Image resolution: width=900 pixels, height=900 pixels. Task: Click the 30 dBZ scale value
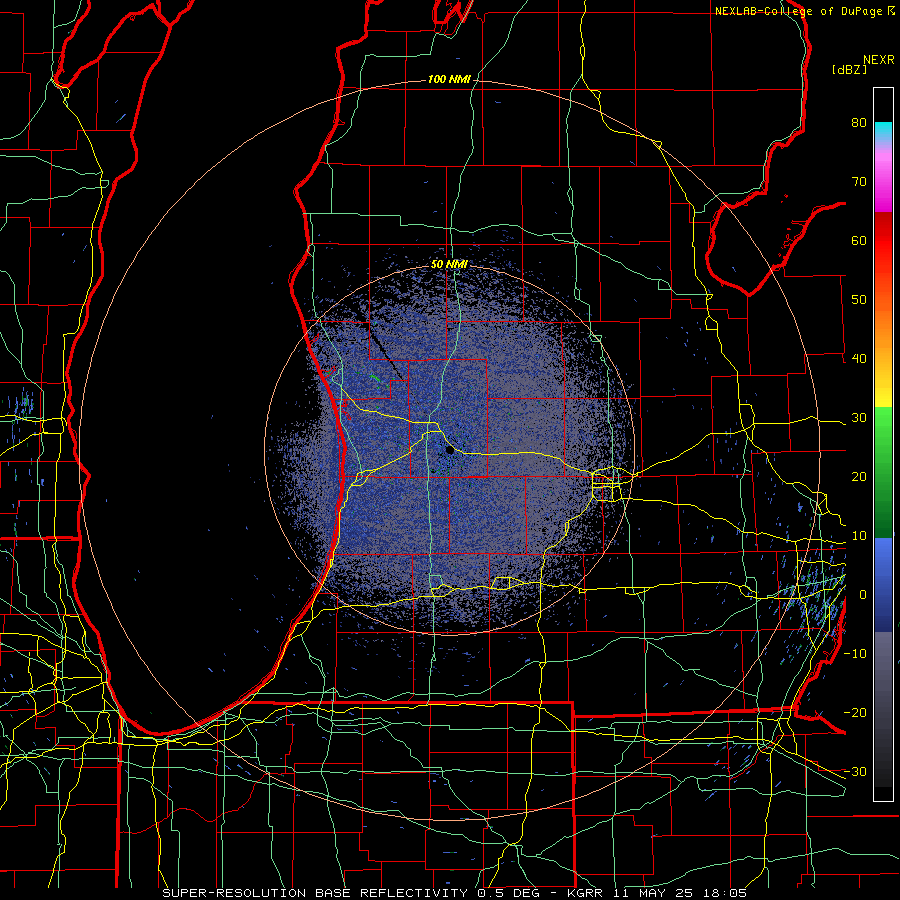859,418
